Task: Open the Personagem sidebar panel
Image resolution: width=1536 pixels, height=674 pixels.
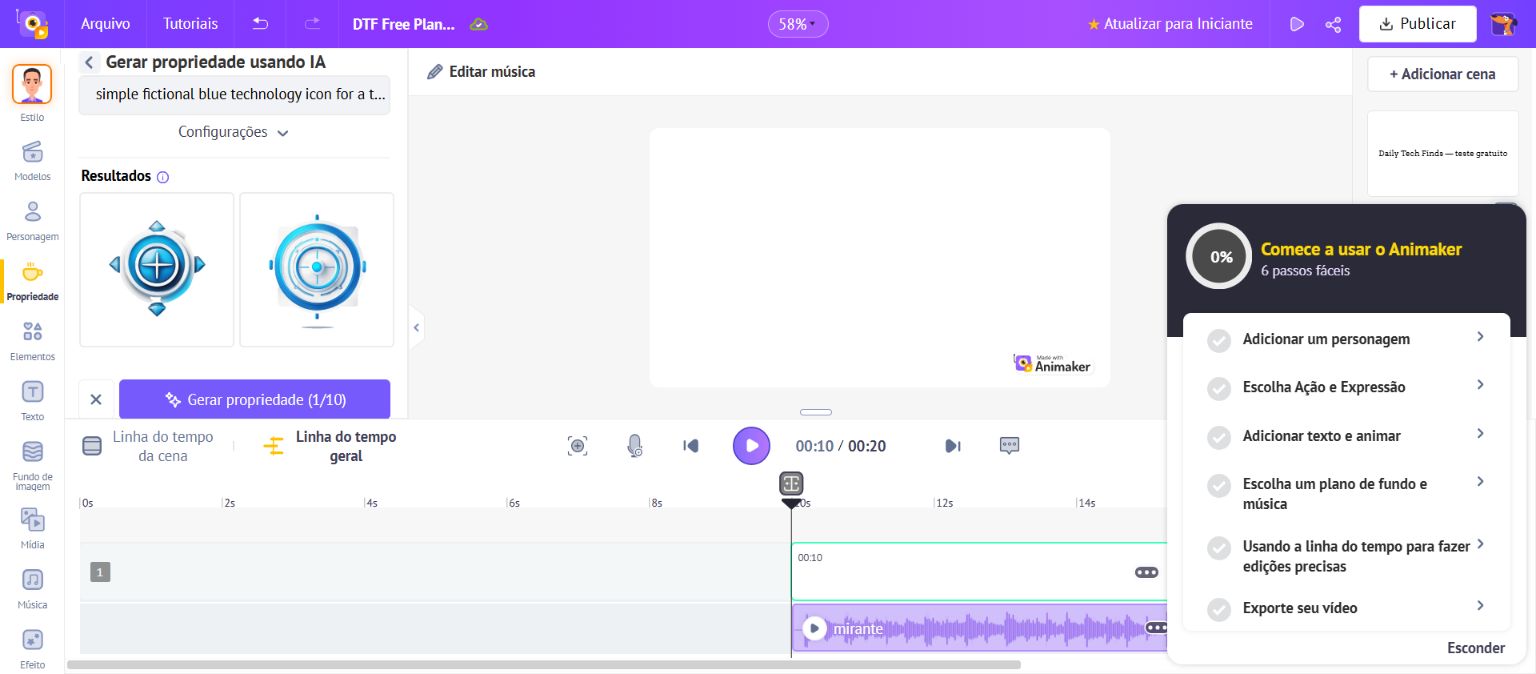Action: coord(32,220)
